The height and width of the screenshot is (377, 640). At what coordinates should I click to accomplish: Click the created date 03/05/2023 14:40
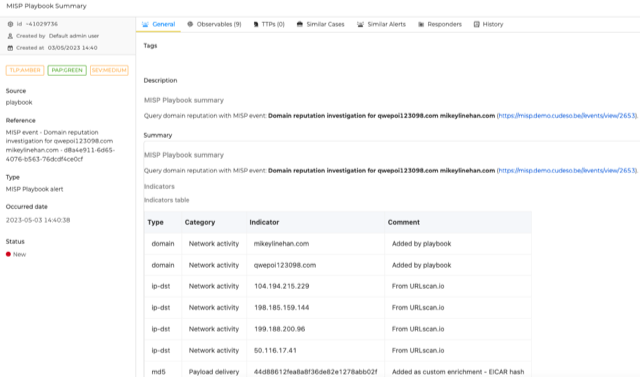point(73,48)
